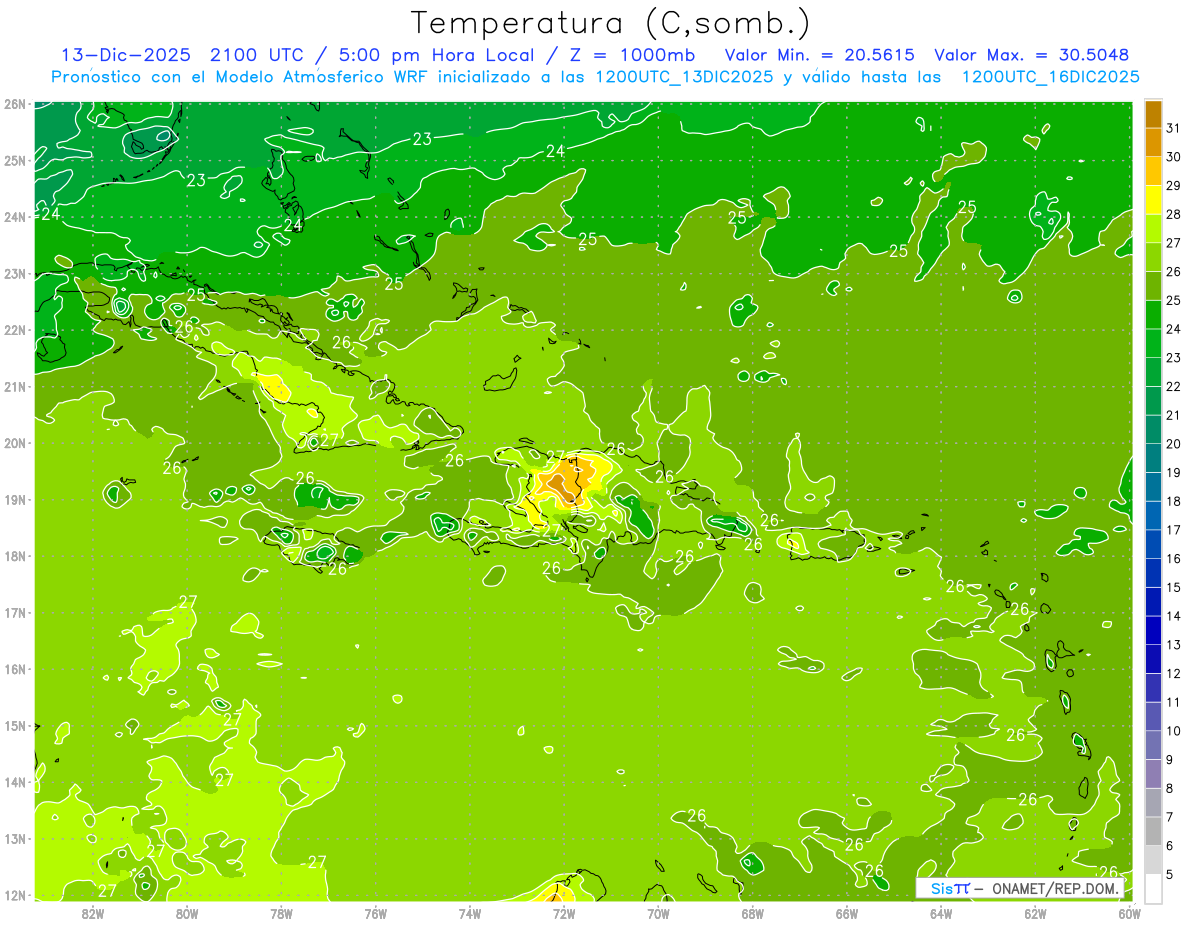The image size is (1200, 927).
Task: Click the "25N" latitude axis label
Action: [15, 160]
